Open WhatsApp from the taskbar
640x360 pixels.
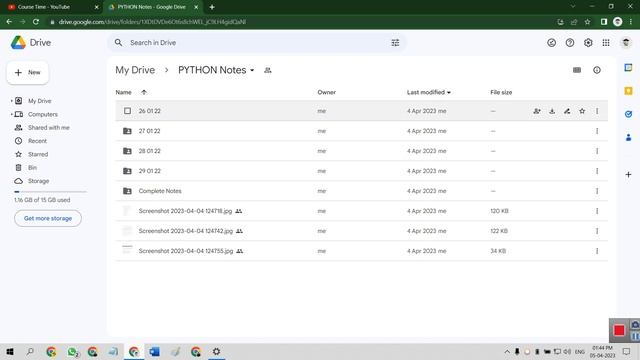coord(73,351)
